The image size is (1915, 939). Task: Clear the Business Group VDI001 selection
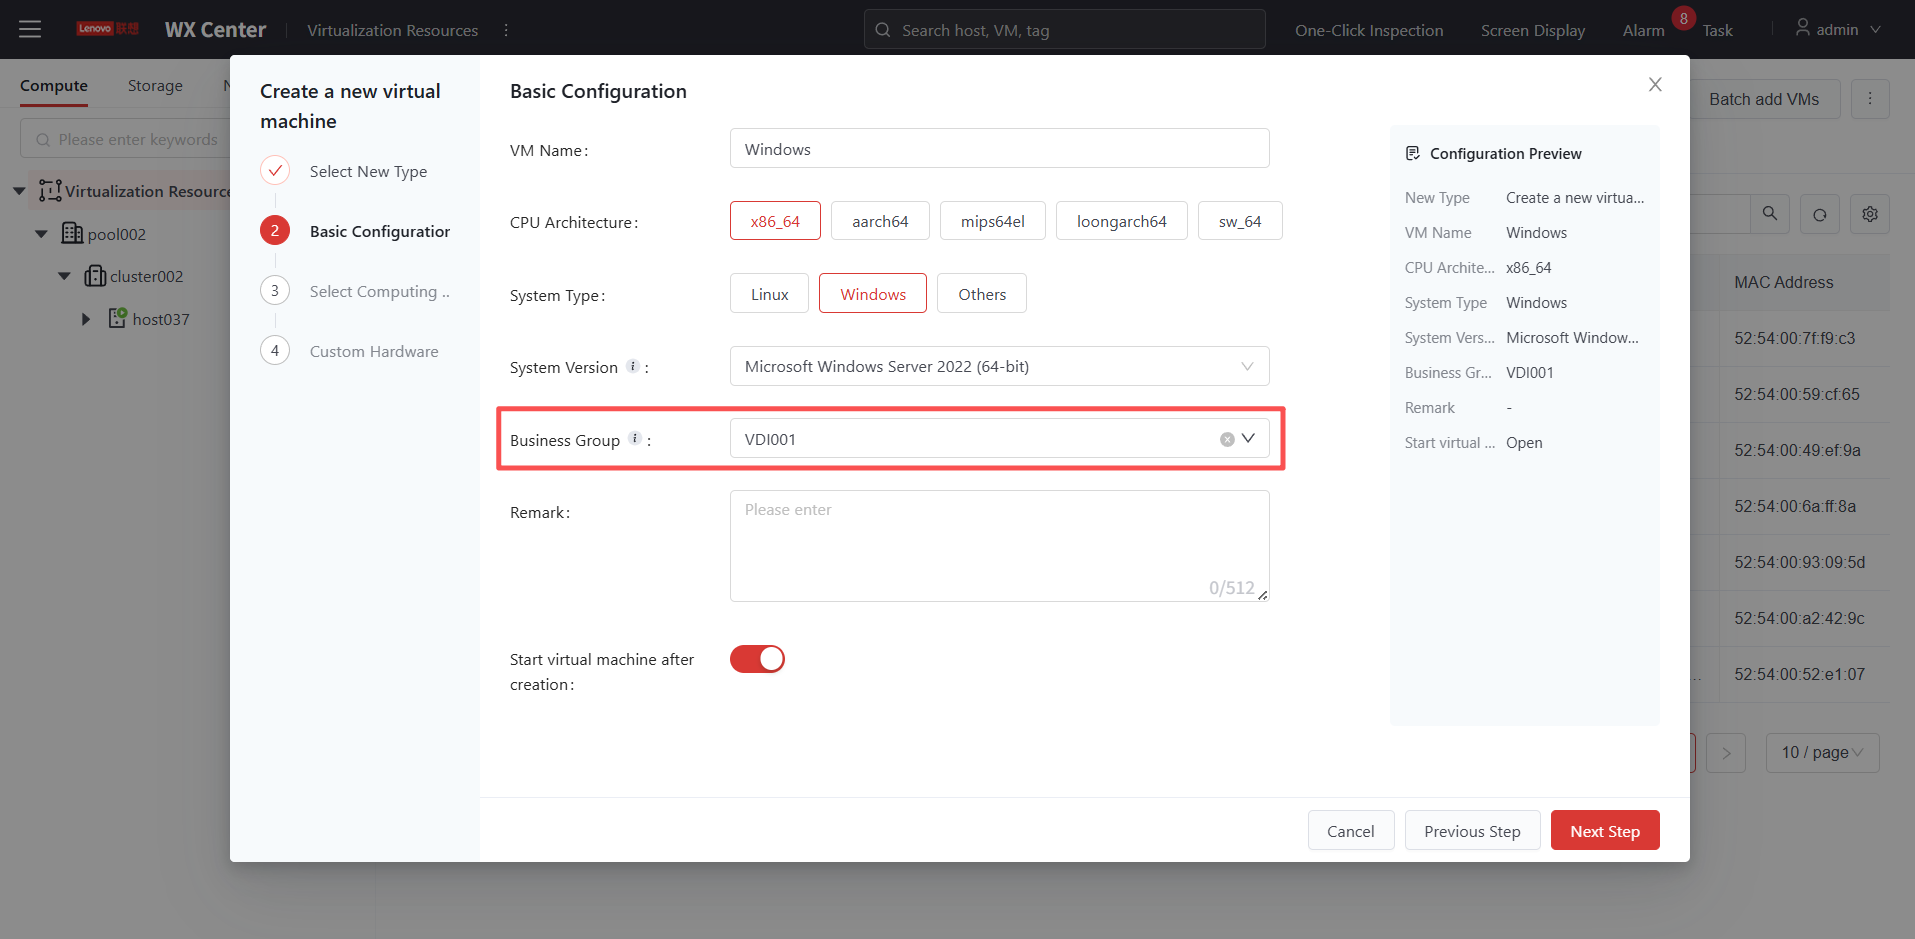coord(1226,439)
